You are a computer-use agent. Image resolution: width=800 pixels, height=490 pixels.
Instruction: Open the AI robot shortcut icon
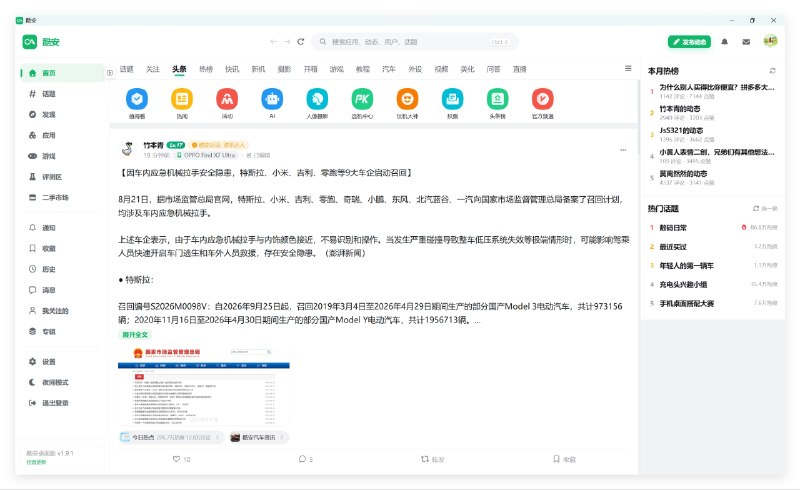[272, 99]
